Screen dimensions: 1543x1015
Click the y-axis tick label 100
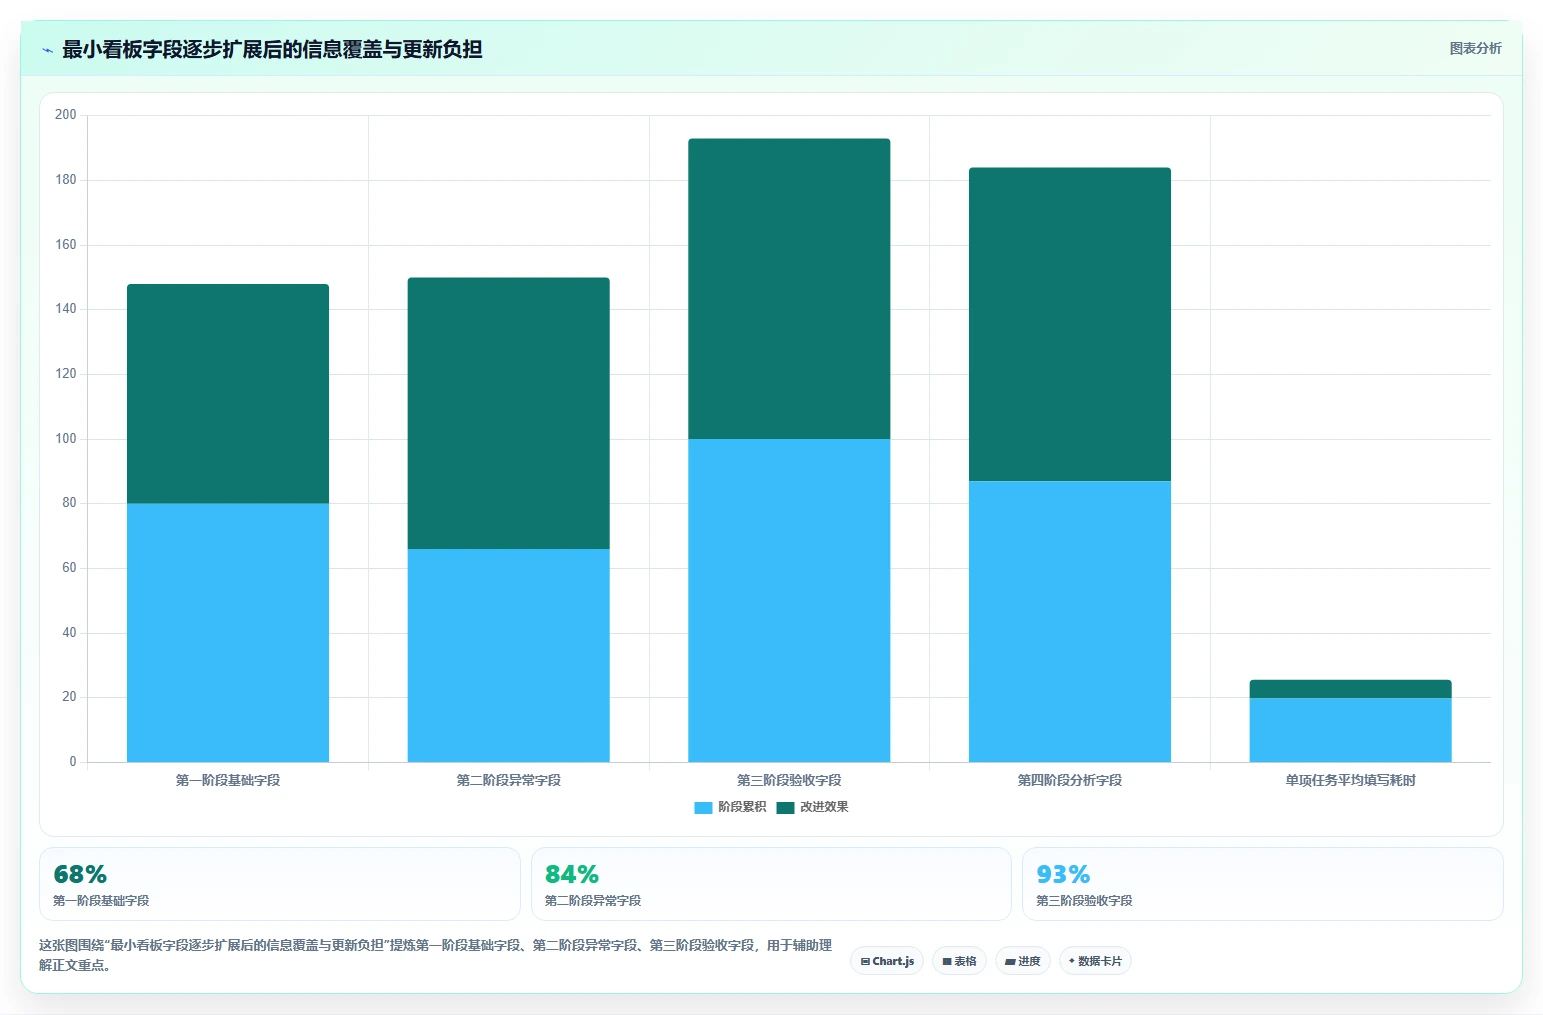66,439
